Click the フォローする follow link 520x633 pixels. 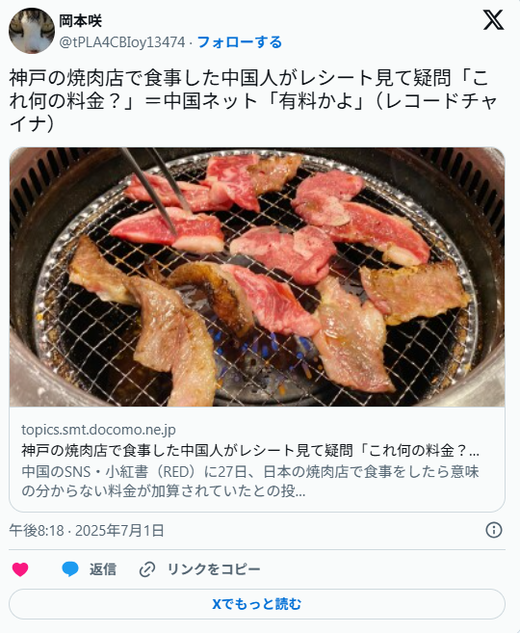tap(239, 42)
